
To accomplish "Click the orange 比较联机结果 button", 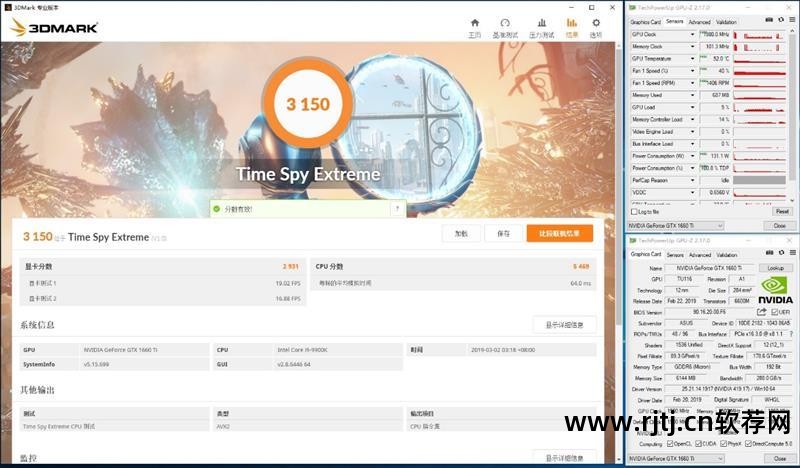I will [560, 233].
